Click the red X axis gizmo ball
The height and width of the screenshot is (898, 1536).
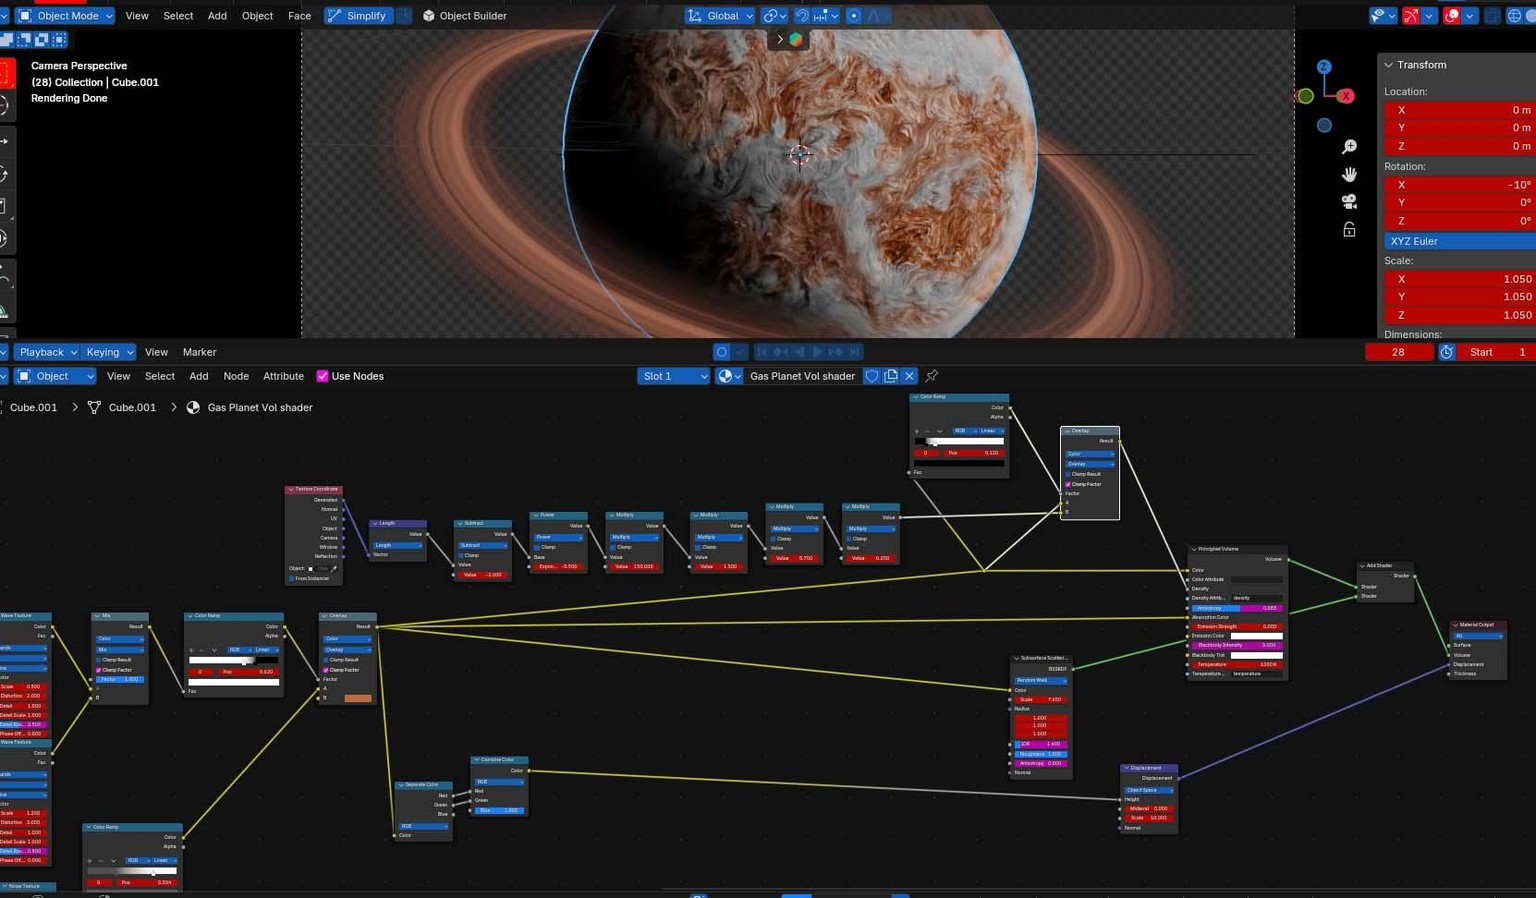pos(1346,96)
